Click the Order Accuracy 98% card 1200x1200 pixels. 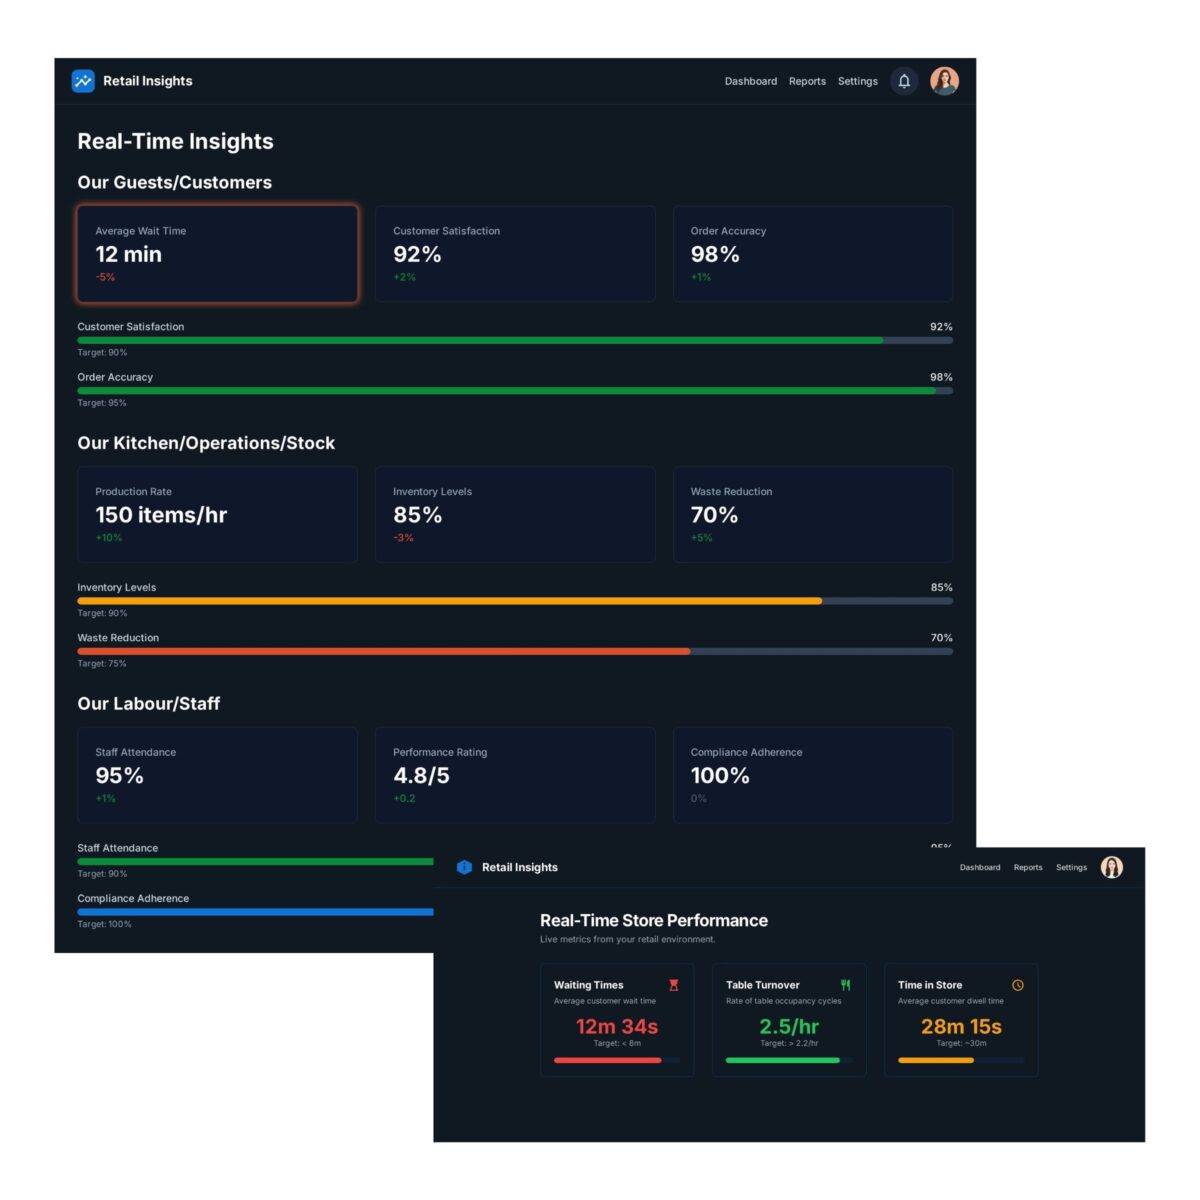pos(812,254)
